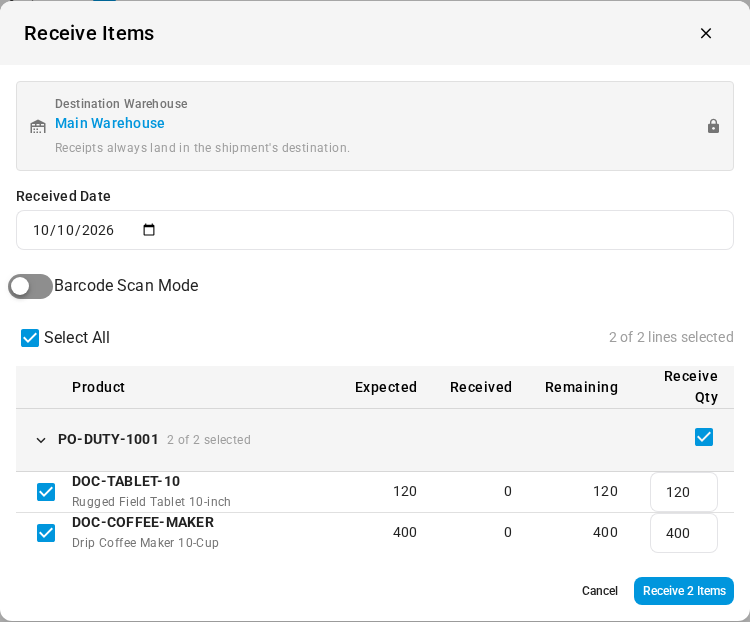
Task: Edit receive quantity for DOC-COFFEE-MAKER
Action: (684, 533)
